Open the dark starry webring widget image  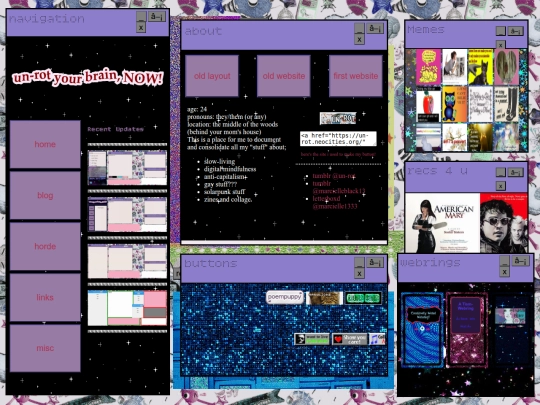point(510,316)
